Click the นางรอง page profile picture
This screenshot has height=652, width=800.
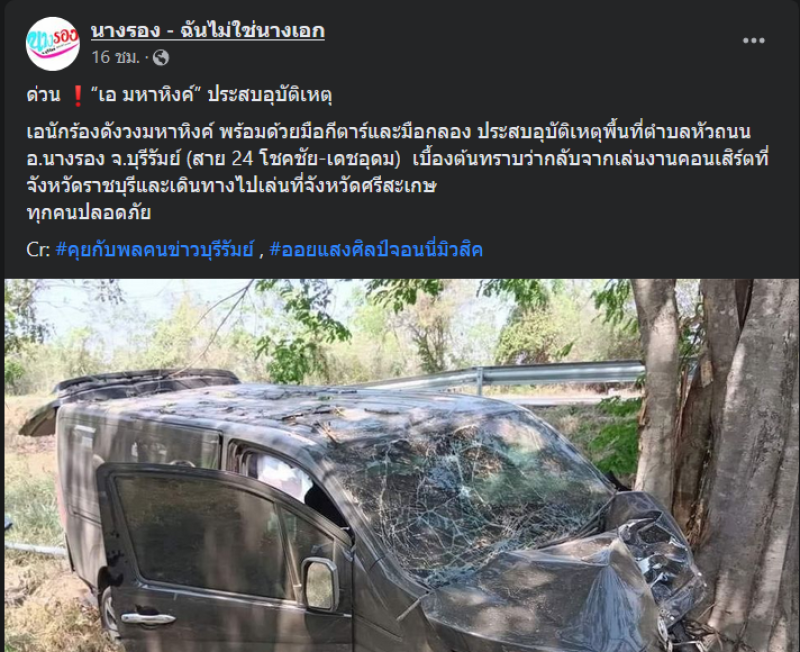[53, 43]
